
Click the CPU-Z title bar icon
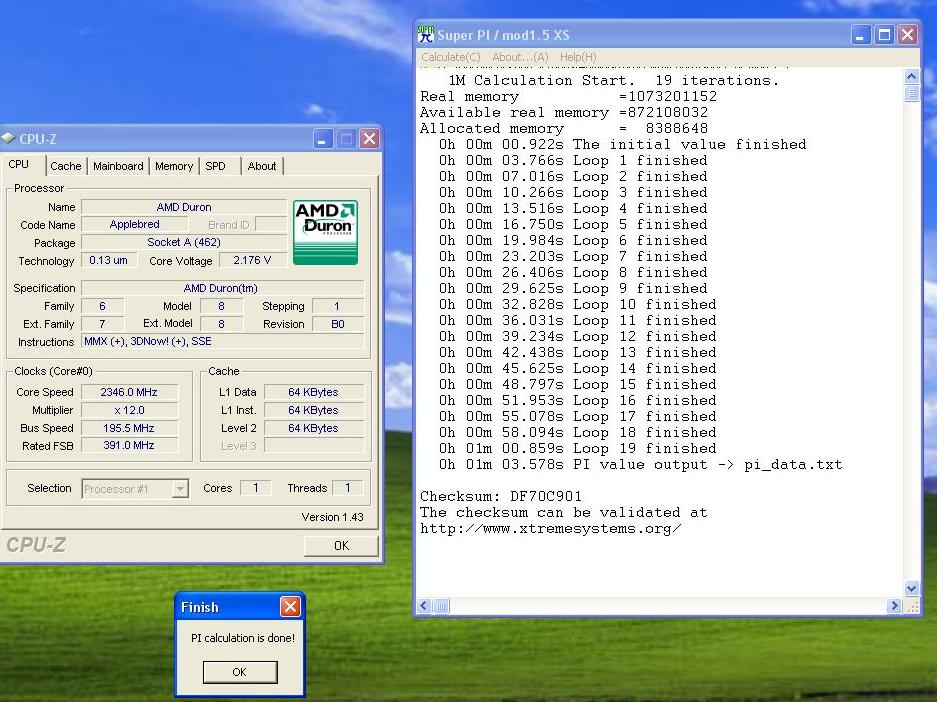tap(8, 138)
